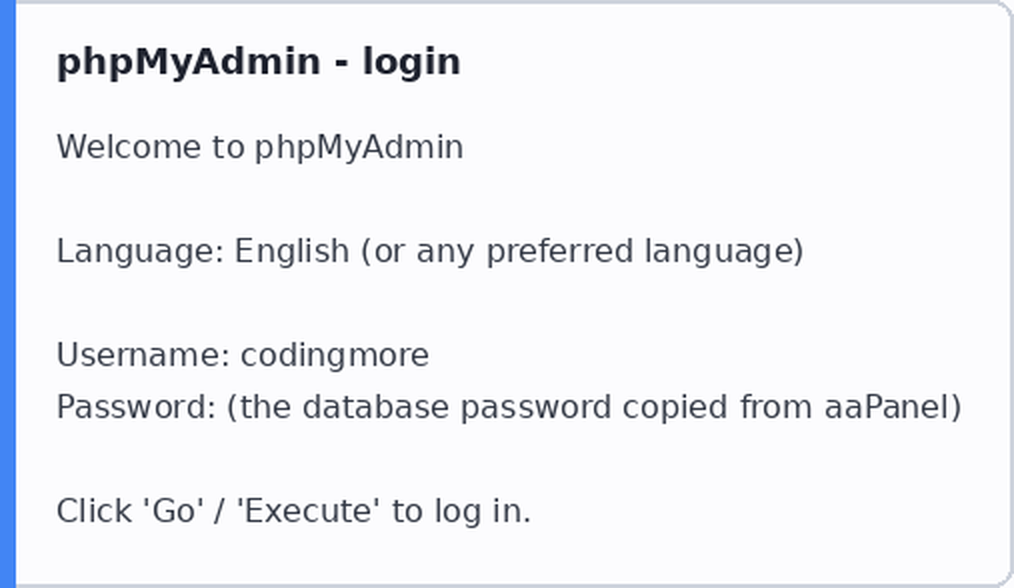The height and width of the screenshot is (588, 1014).
Task: Click the word 'English' in the Language line
Action: [292, 251]
